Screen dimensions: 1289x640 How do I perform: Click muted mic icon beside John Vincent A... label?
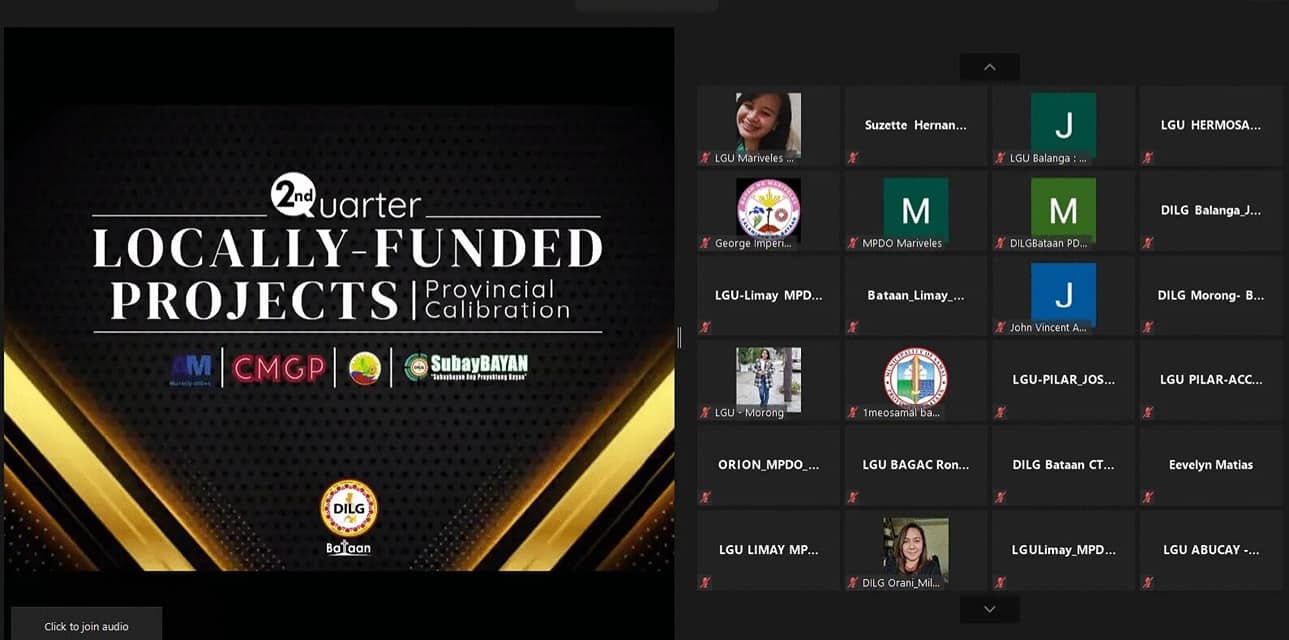[1000, 327]
